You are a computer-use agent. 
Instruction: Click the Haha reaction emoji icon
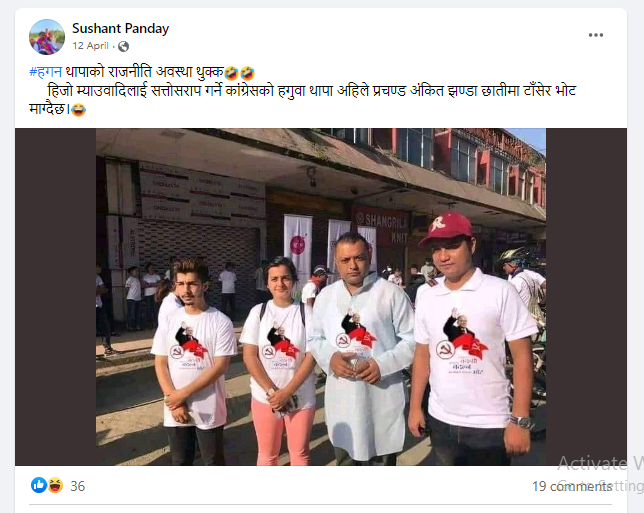pos(55,485)
